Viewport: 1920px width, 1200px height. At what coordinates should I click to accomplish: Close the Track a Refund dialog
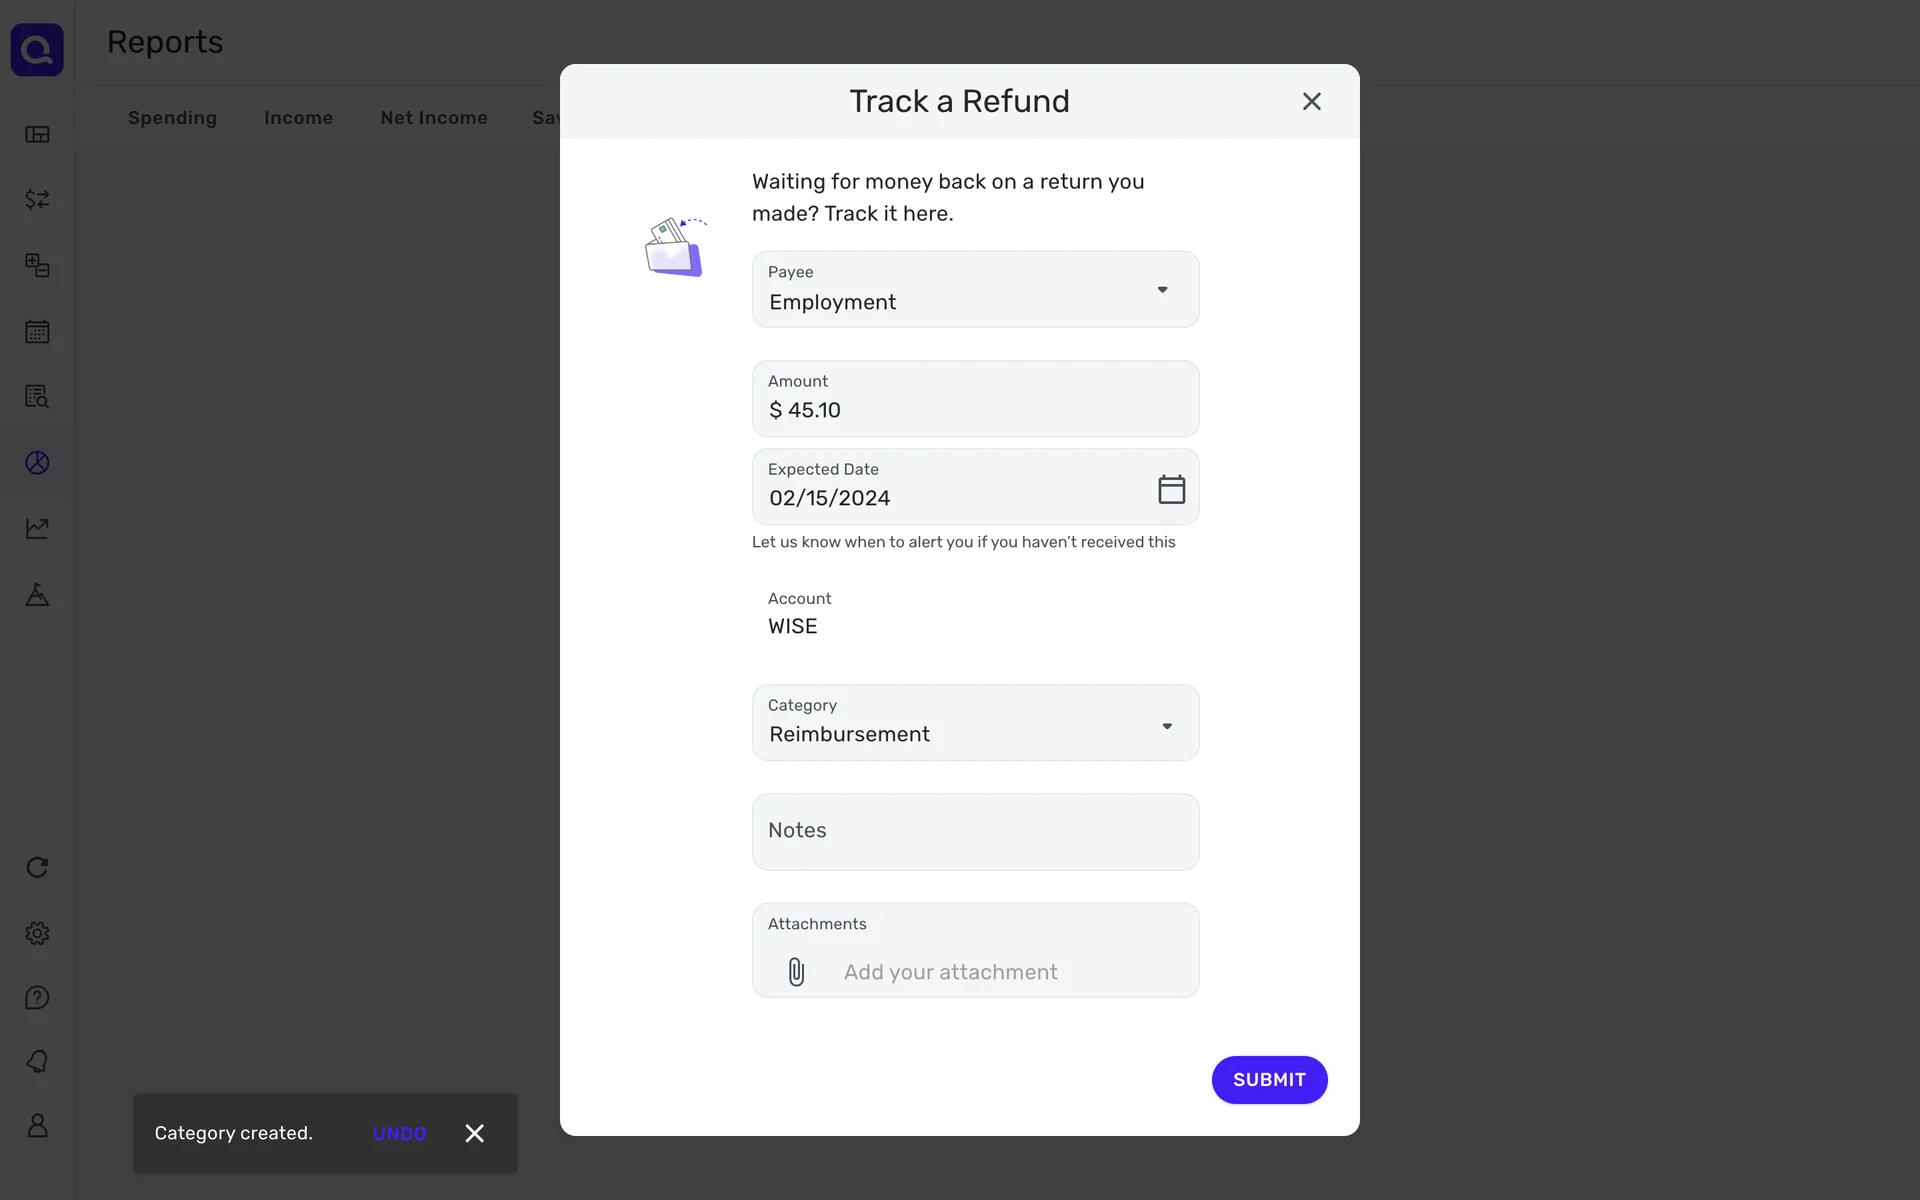point(1311,101)
